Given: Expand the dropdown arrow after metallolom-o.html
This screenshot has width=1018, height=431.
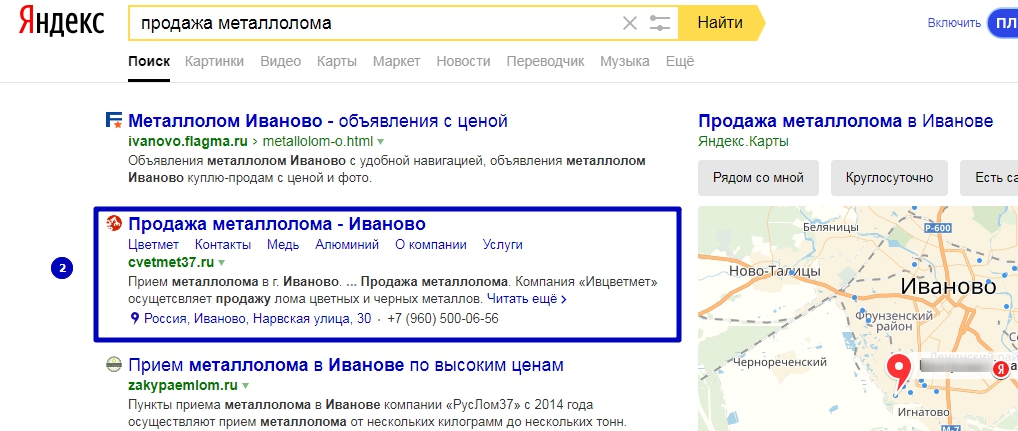Looking at the screenshot, I should pos(380,142).
